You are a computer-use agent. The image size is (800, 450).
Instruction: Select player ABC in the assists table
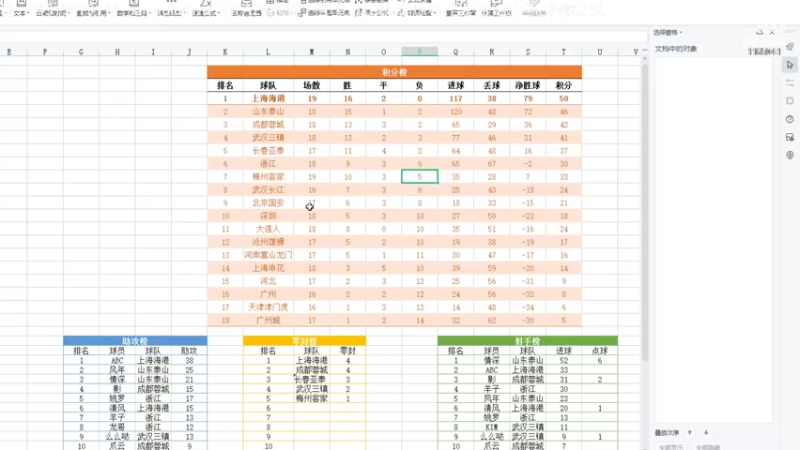117,361
